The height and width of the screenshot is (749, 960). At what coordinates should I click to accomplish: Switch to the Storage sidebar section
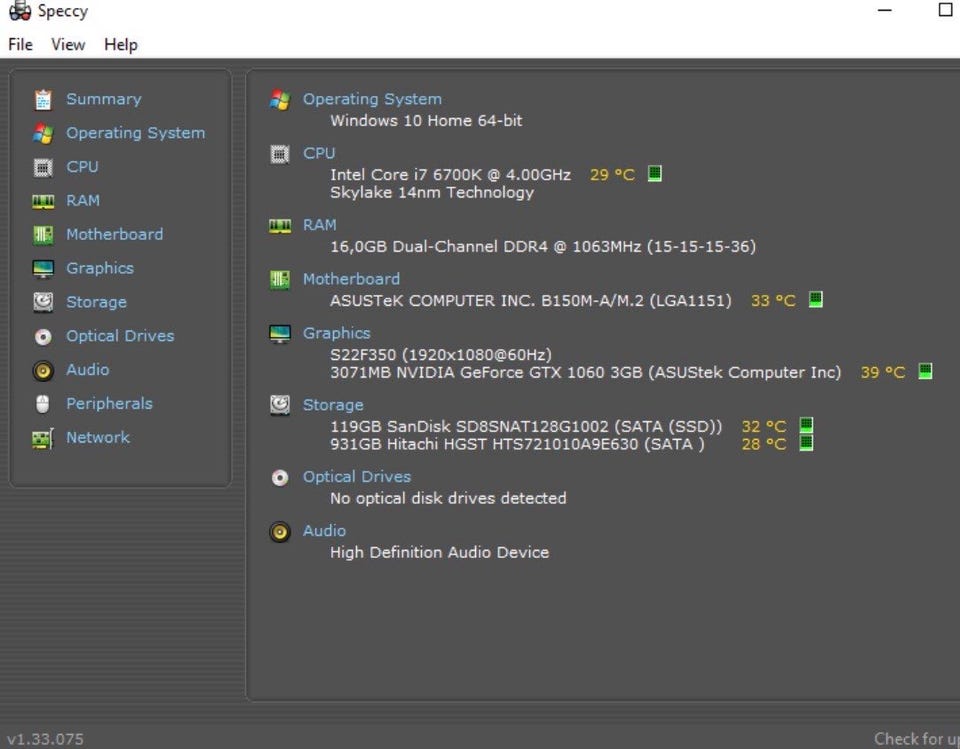pos(96,302)
